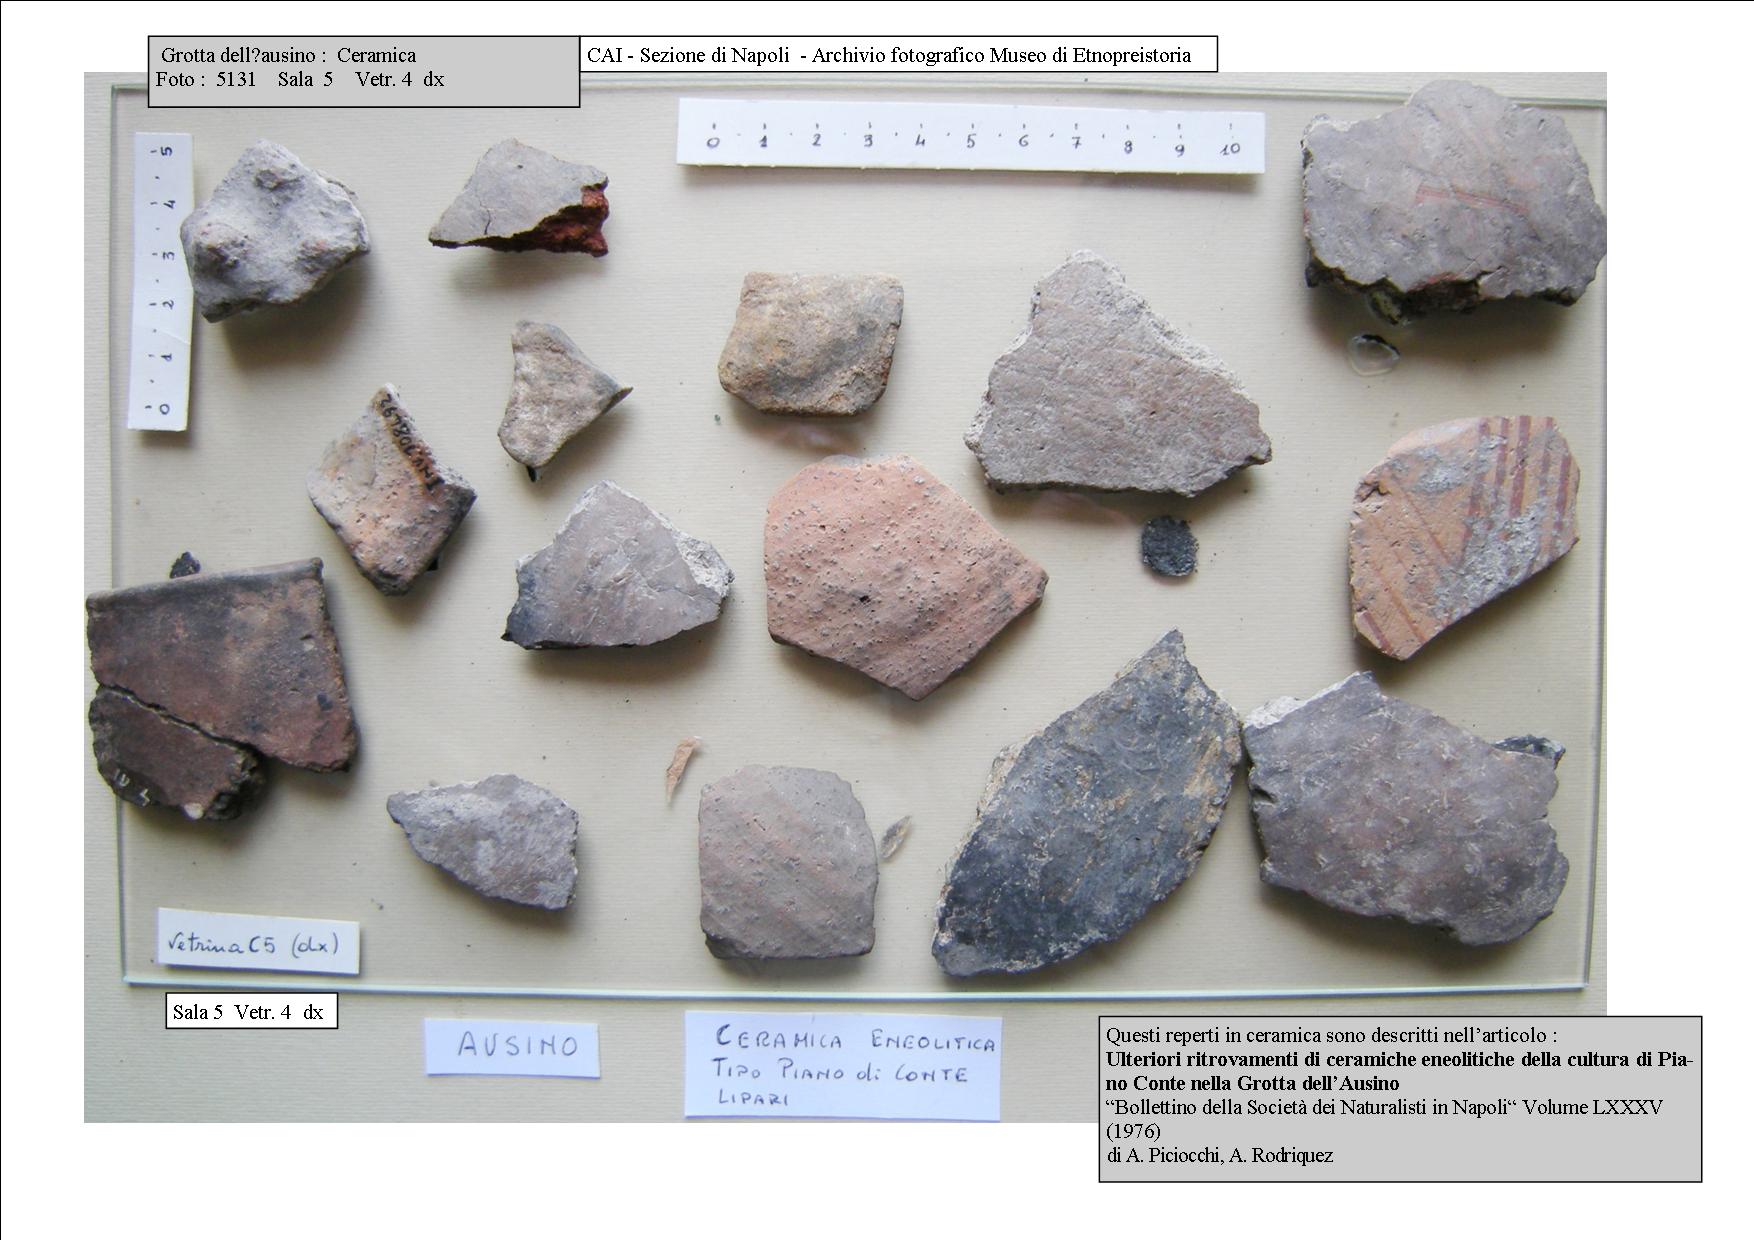The width and height of the screenshot is (1754, 1240).
Task: Click the sentence "Questi reperti in ceramica sono descritti"
Action: (x=1331, y=1035)
